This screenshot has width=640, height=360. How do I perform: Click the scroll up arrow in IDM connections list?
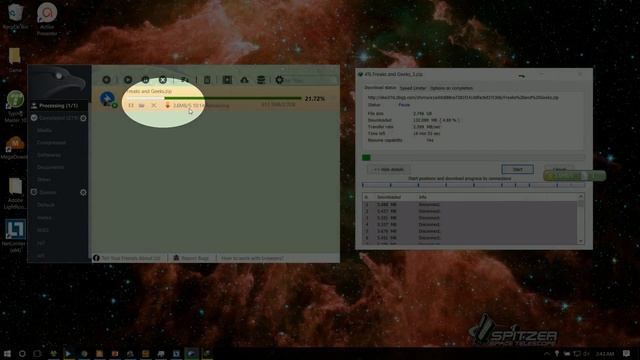coord(581,197)
